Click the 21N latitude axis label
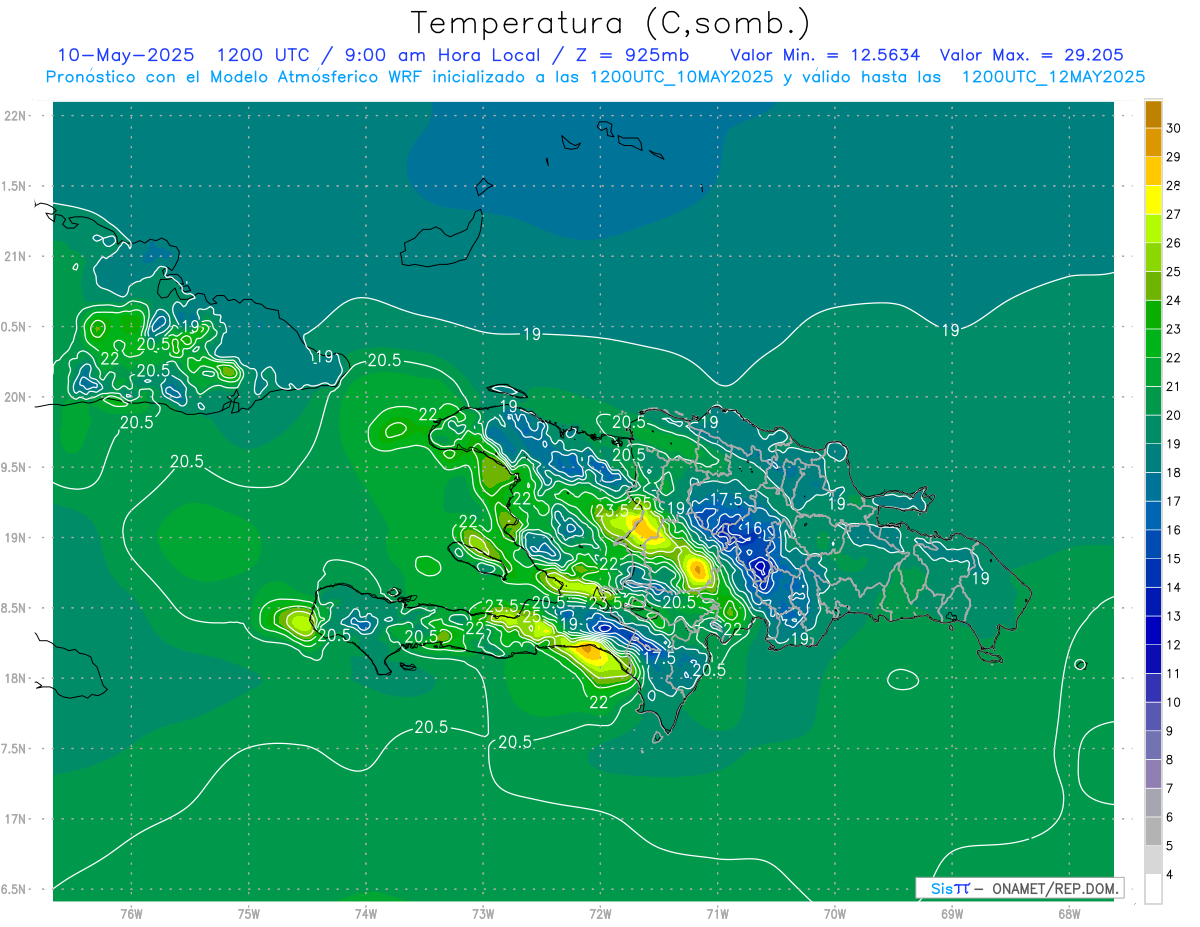 (x=16, y=256)
